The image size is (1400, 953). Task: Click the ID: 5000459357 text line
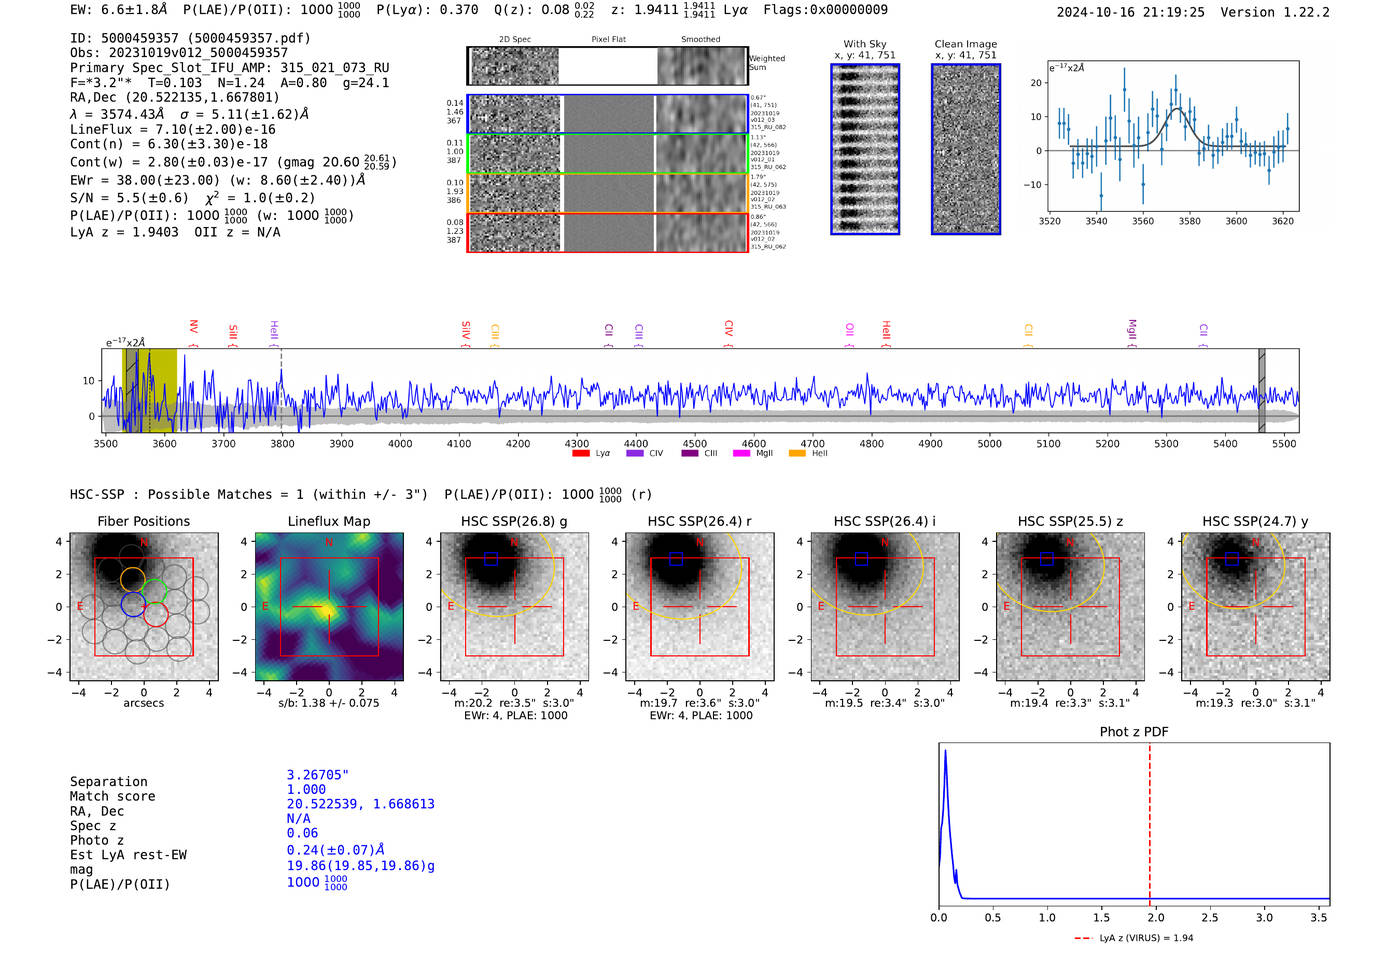[x=190, y=38]
